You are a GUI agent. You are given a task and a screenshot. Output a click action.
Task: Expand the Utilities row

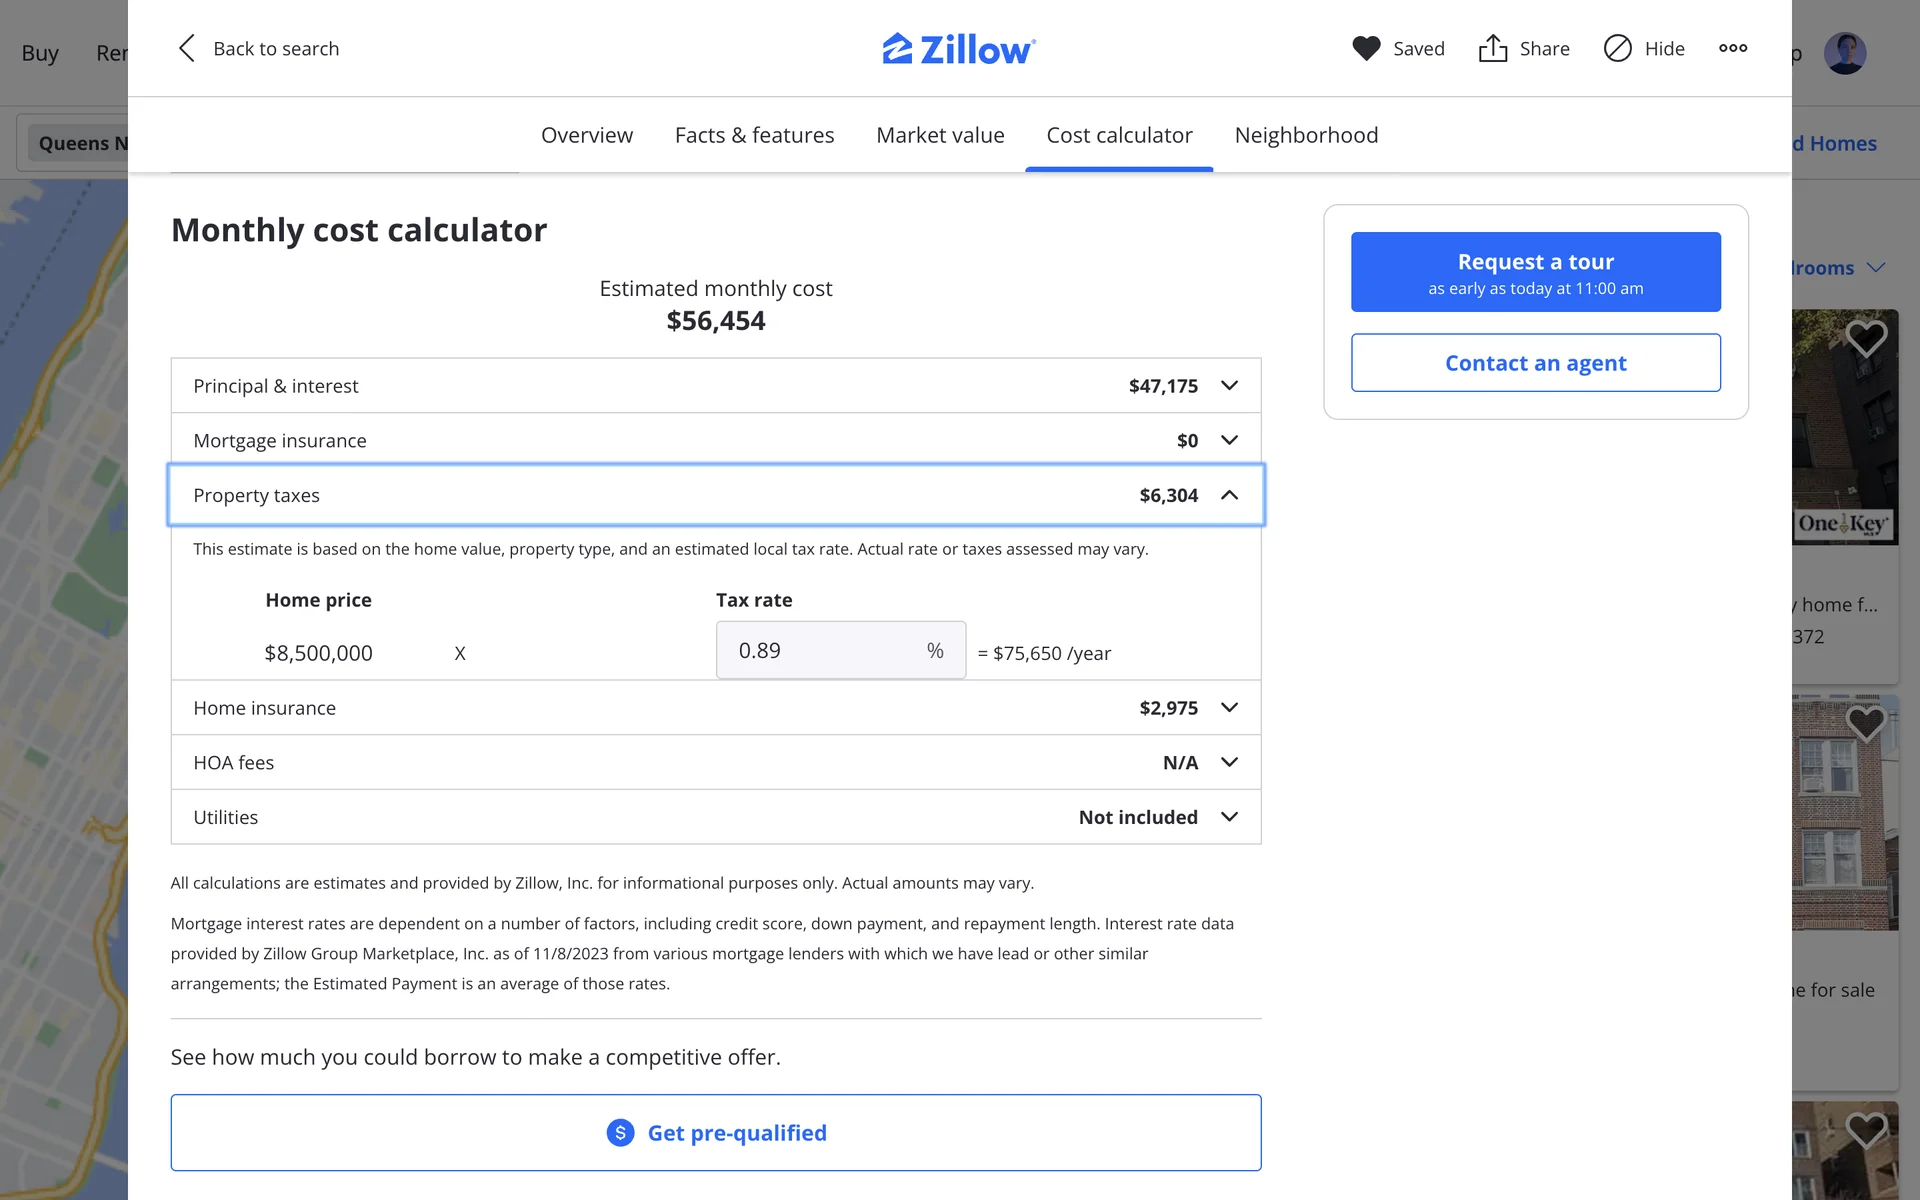1229,817
